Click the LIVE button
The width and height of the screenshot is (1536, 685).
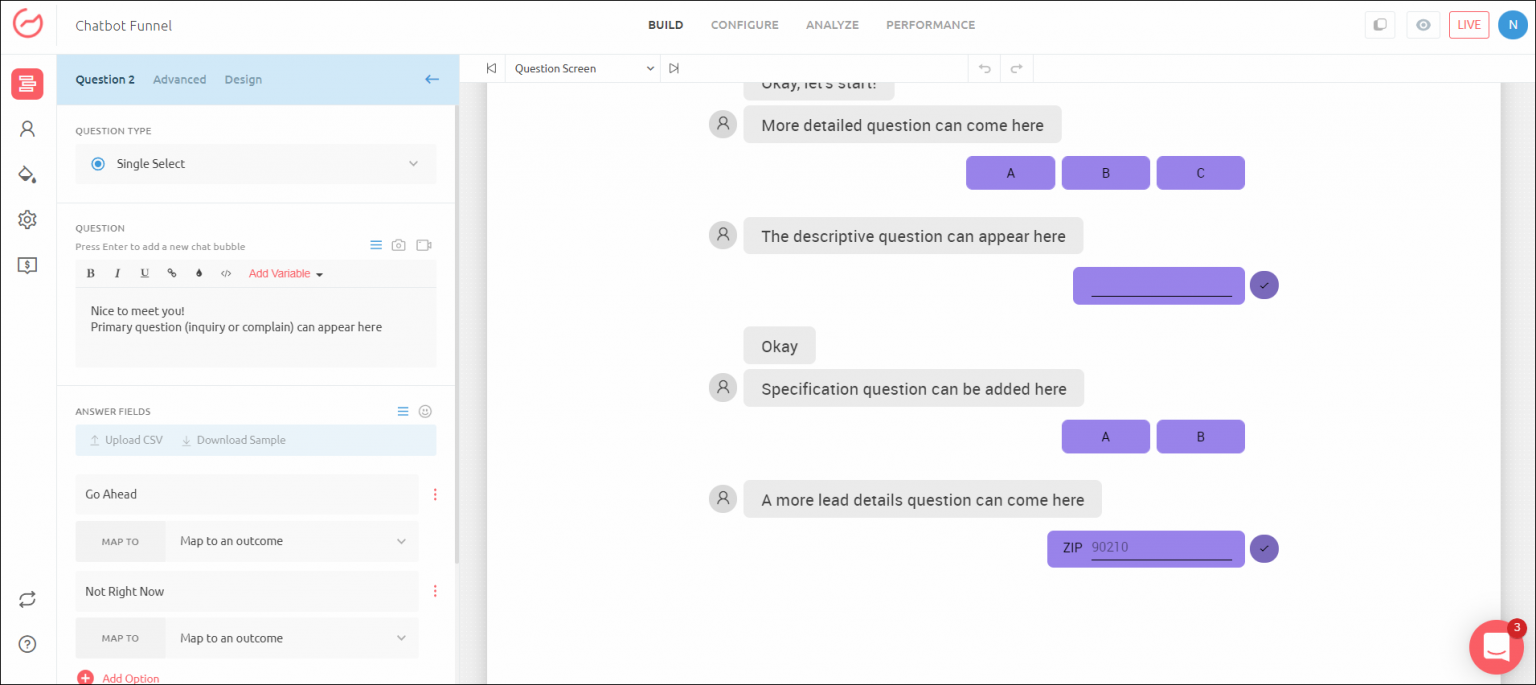[1468, 25]
